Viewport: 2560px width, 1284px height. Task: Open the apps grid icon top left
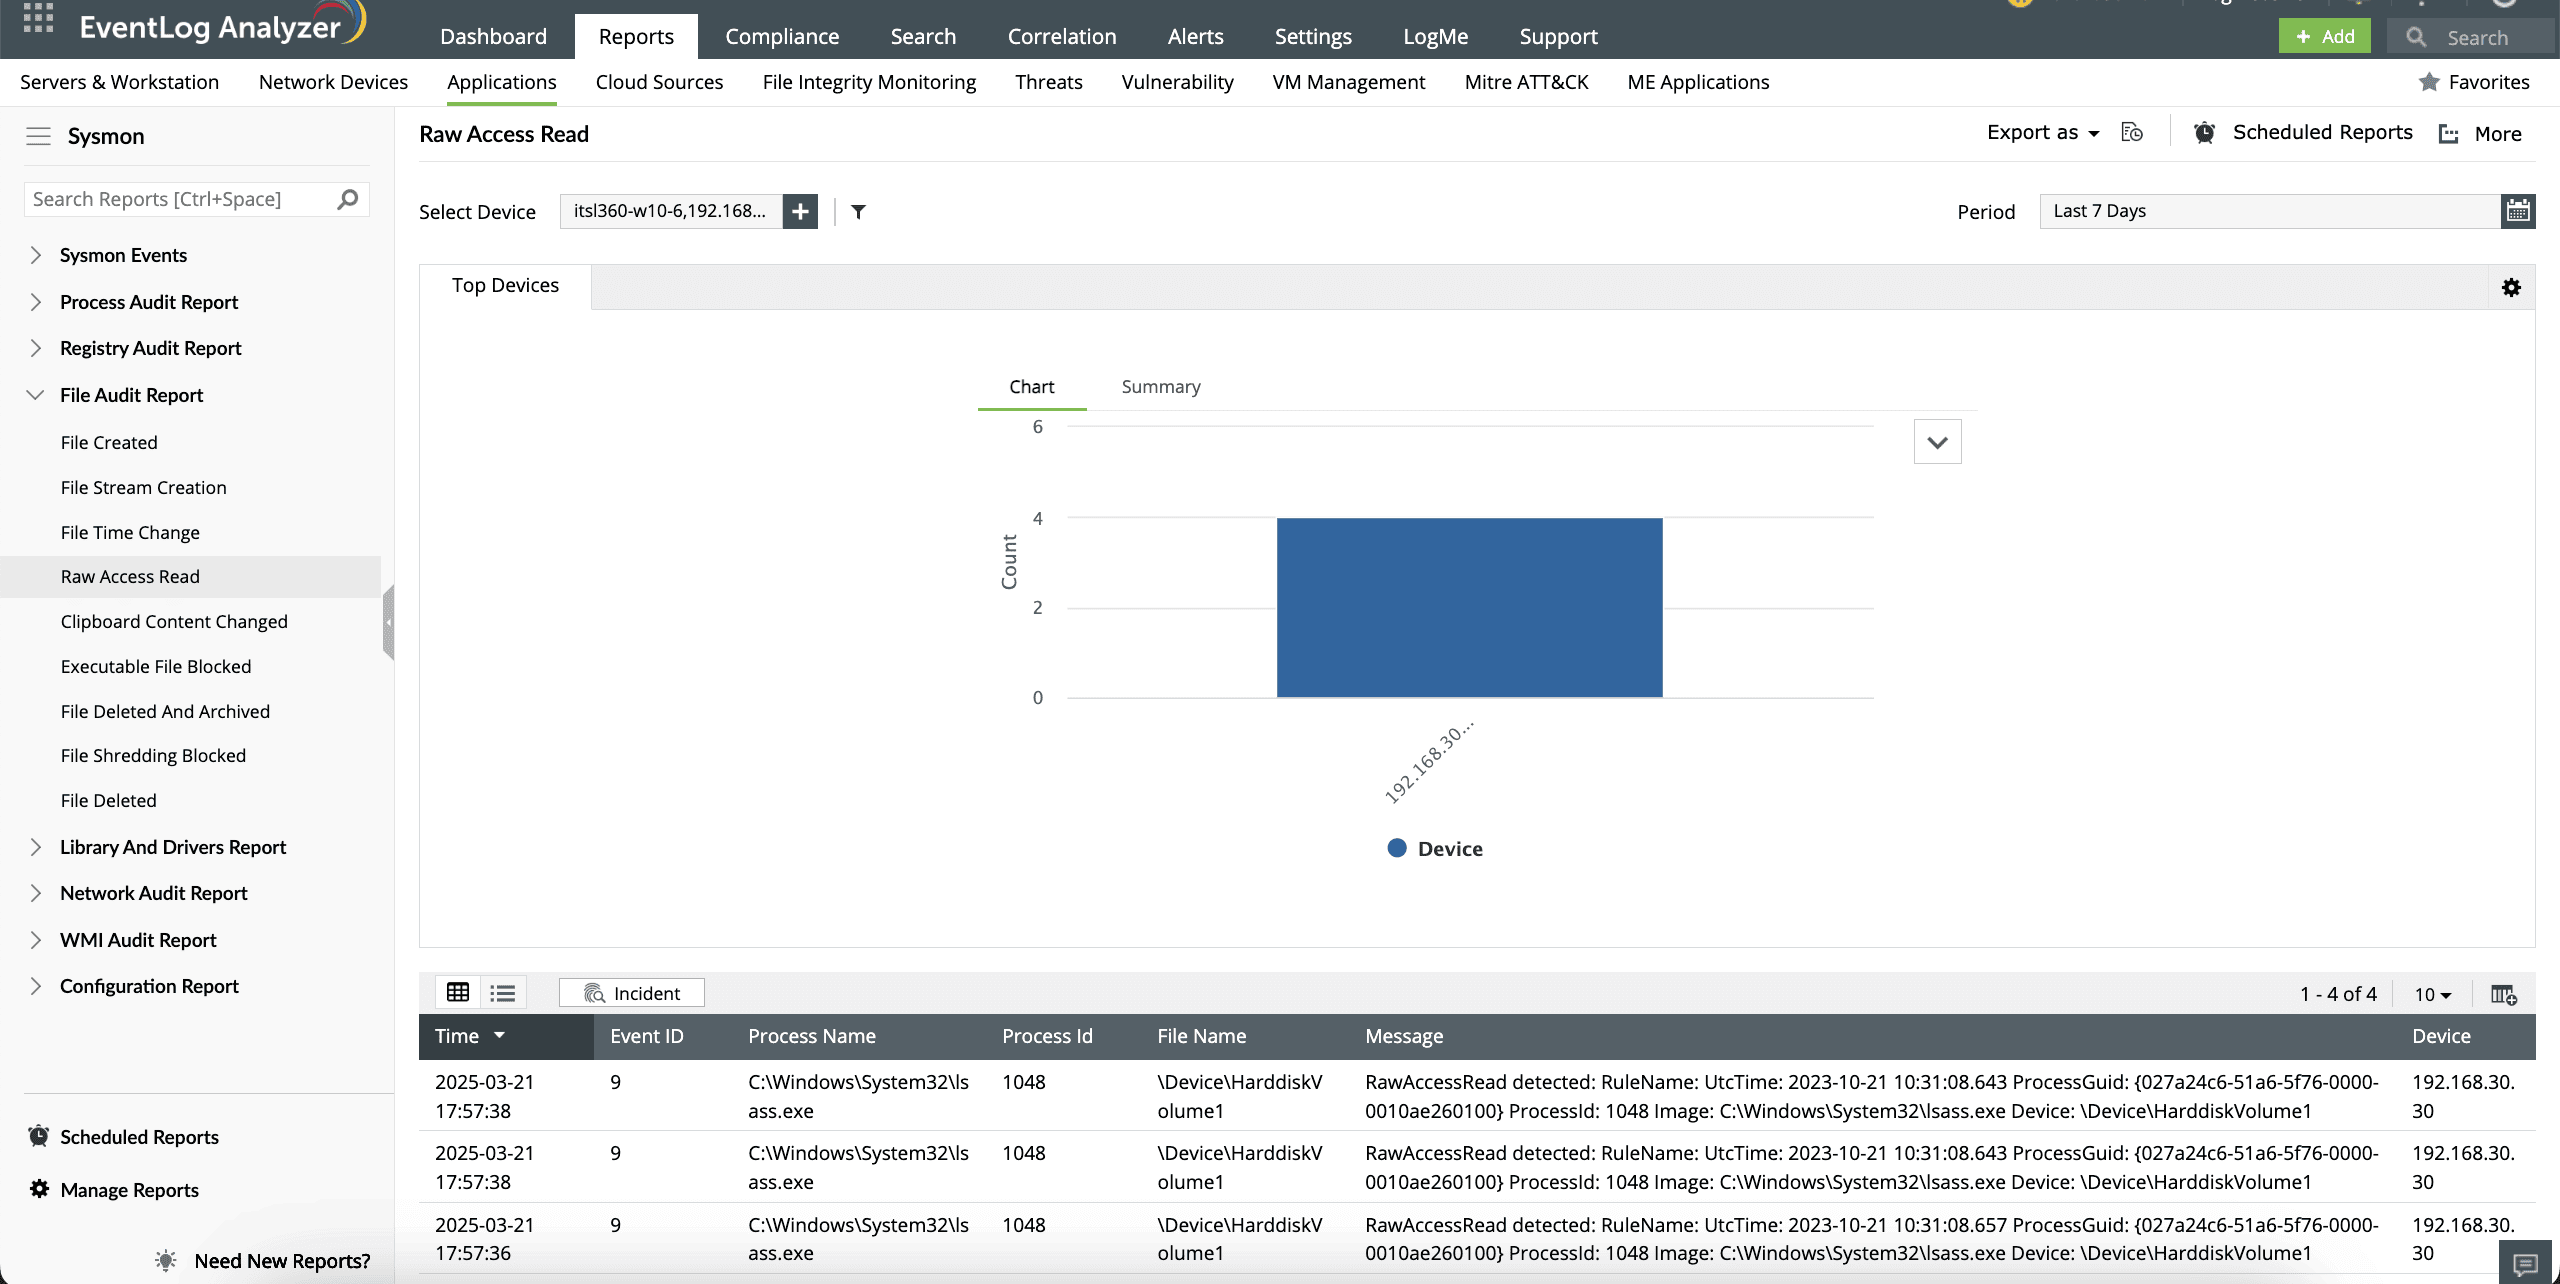coord(38,20)
